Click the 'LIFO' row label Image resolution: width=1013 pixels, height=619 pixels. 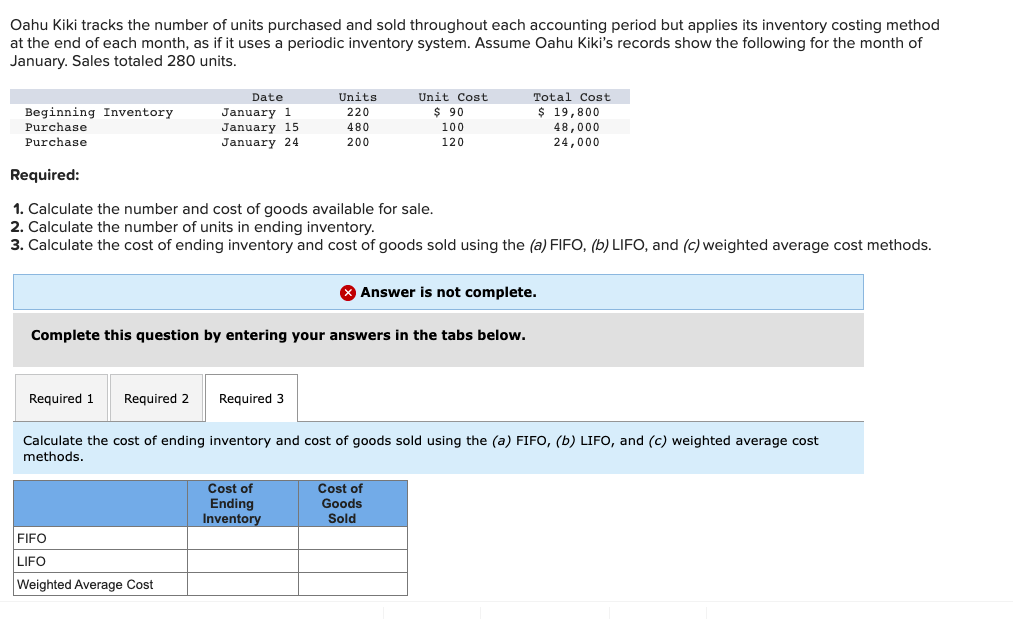[31, 561]
